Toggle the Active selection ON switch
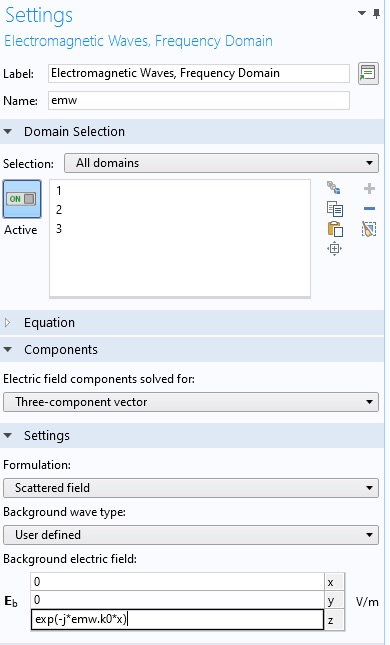Screen dimensions: 390x645 coord(22,199)
